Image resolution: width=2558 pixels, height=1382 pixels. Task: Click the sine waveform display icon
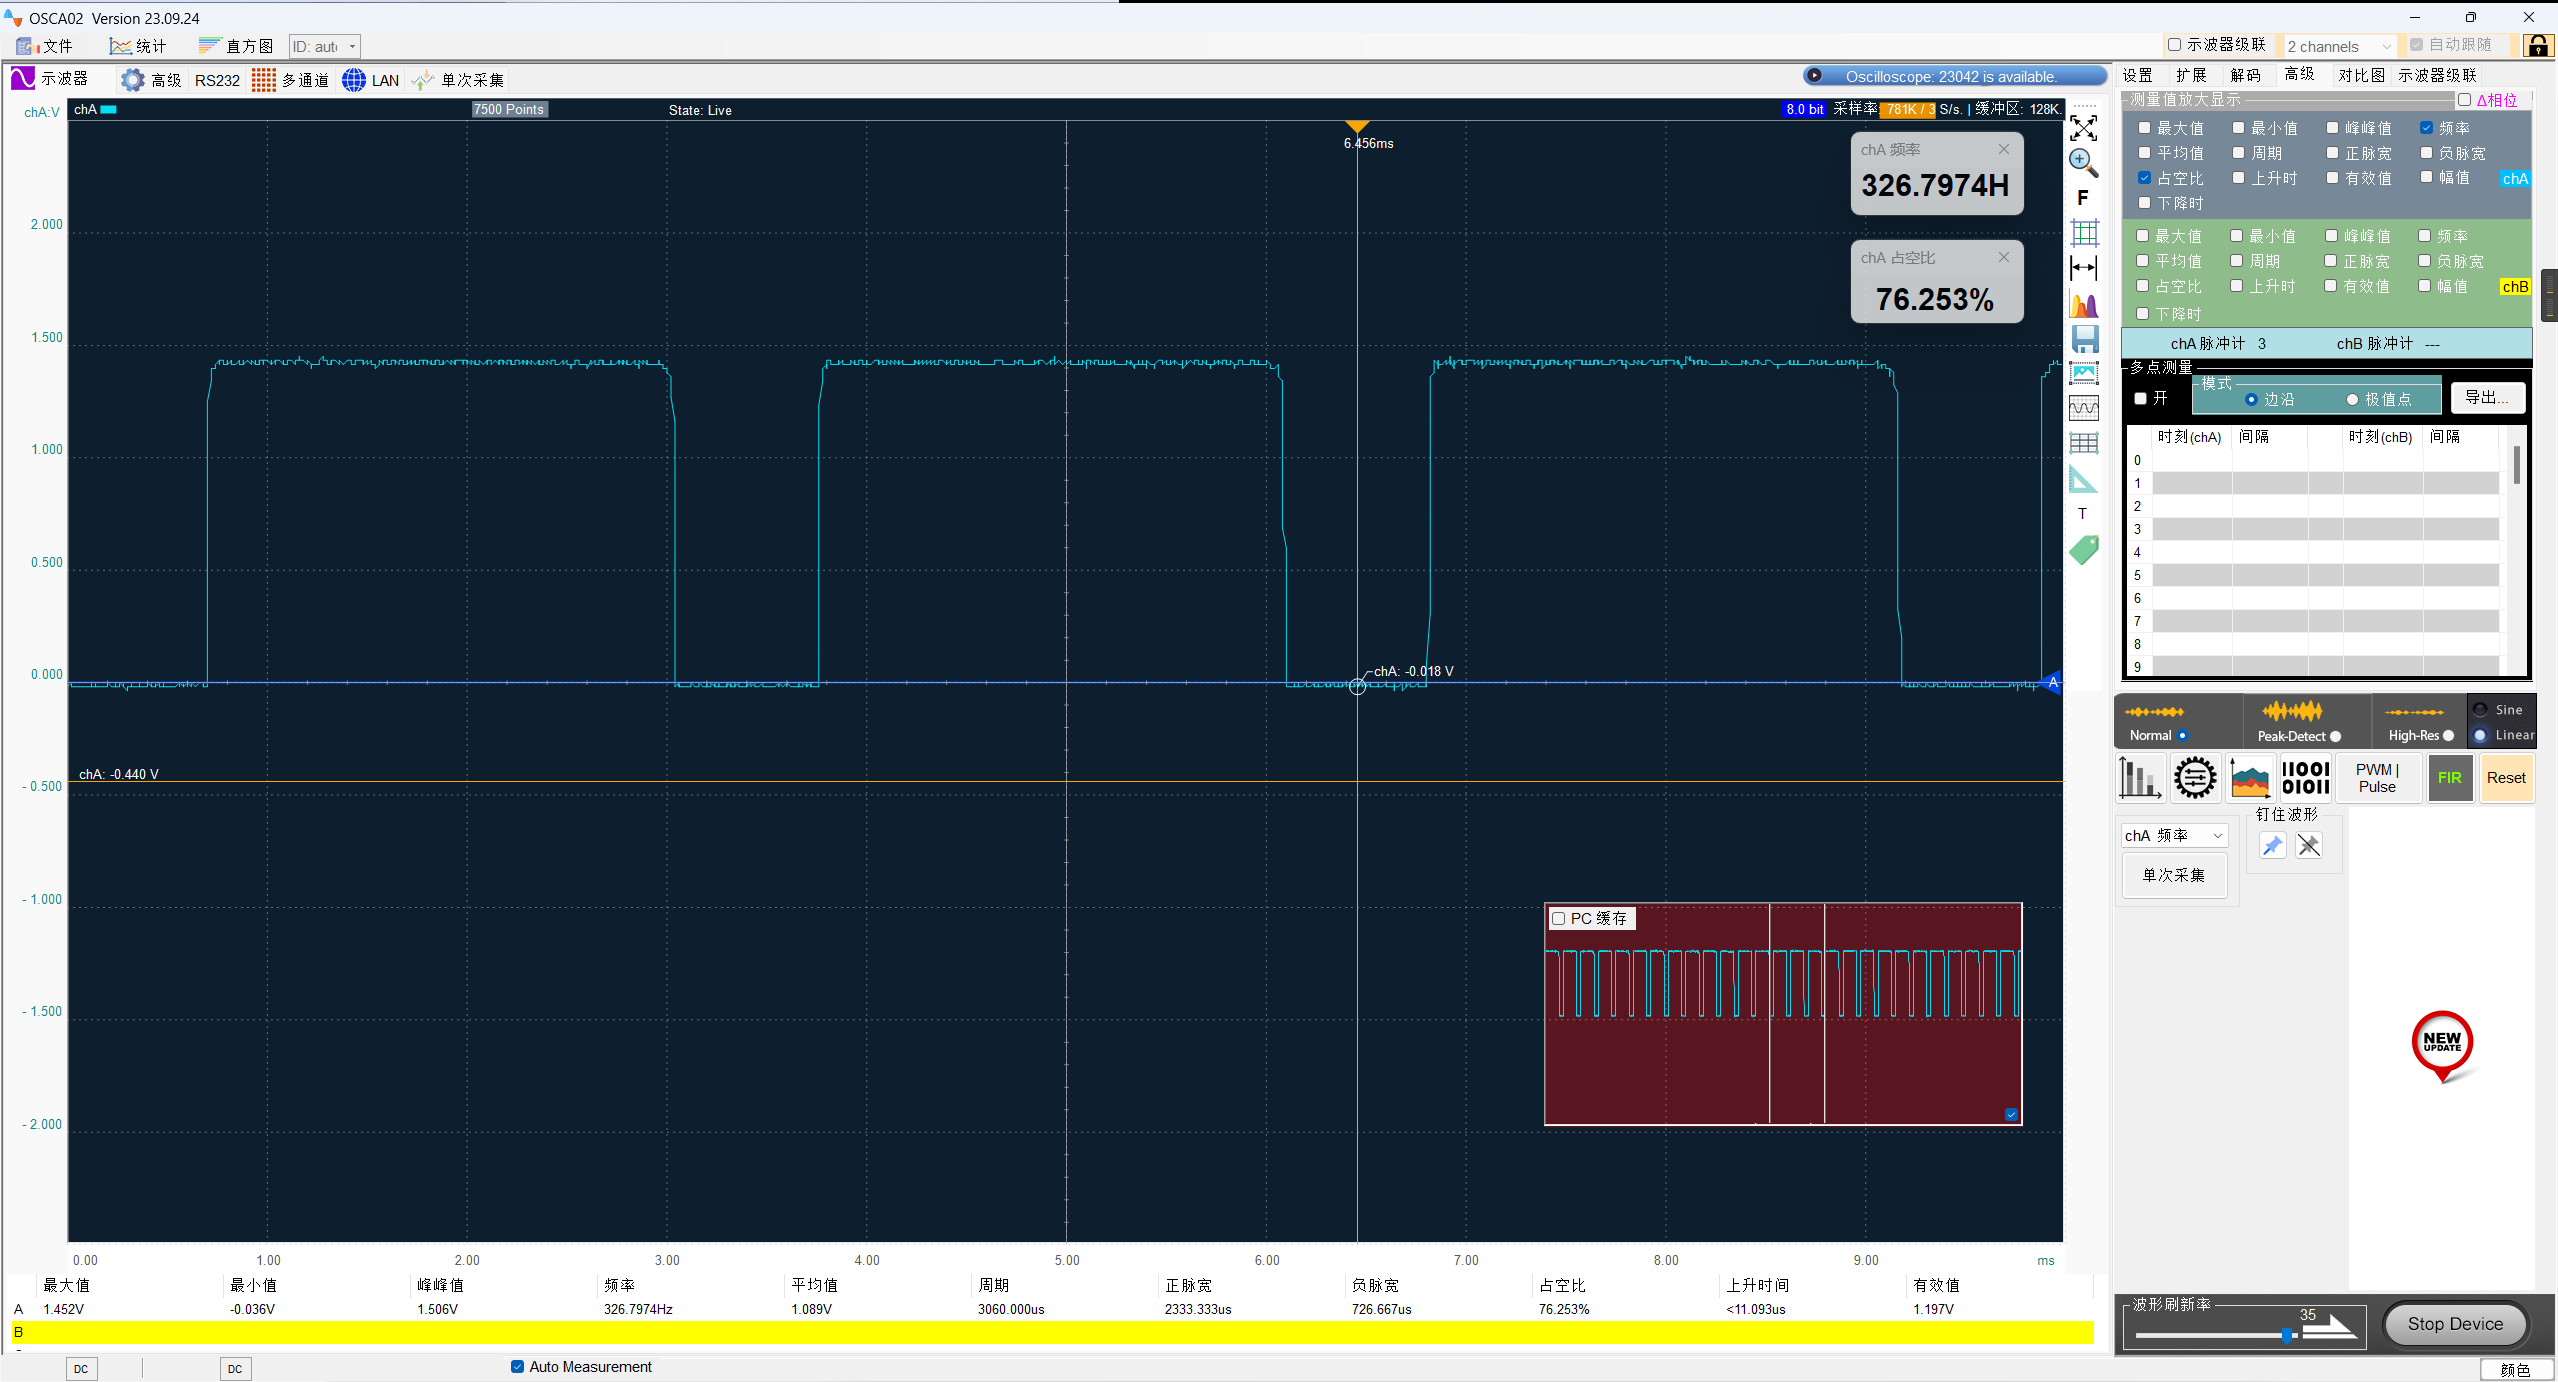tap(2084, 408)
